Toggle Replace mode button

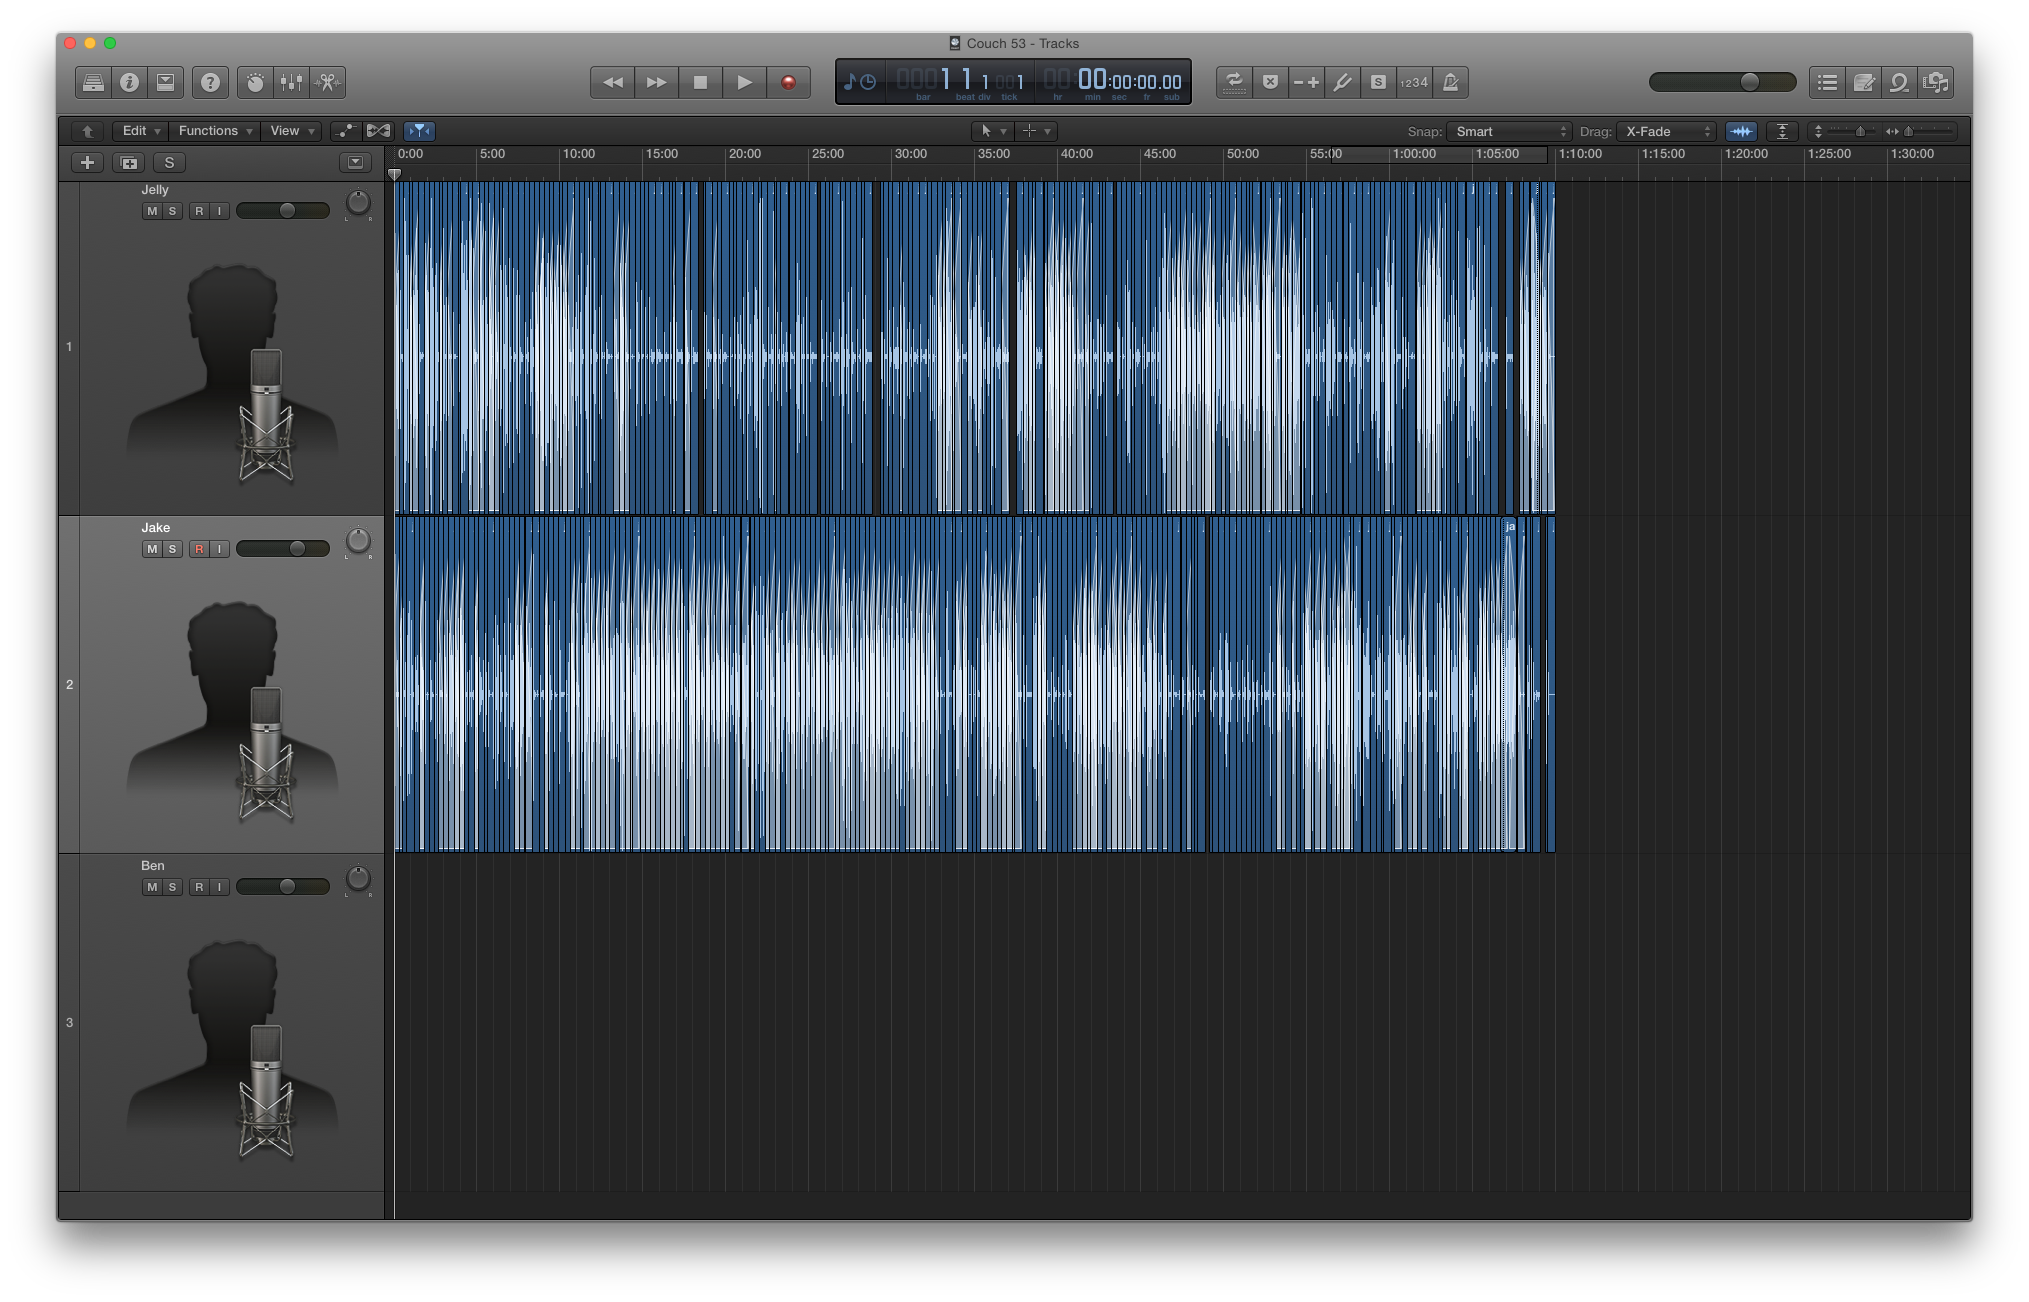coord(1270,82)
